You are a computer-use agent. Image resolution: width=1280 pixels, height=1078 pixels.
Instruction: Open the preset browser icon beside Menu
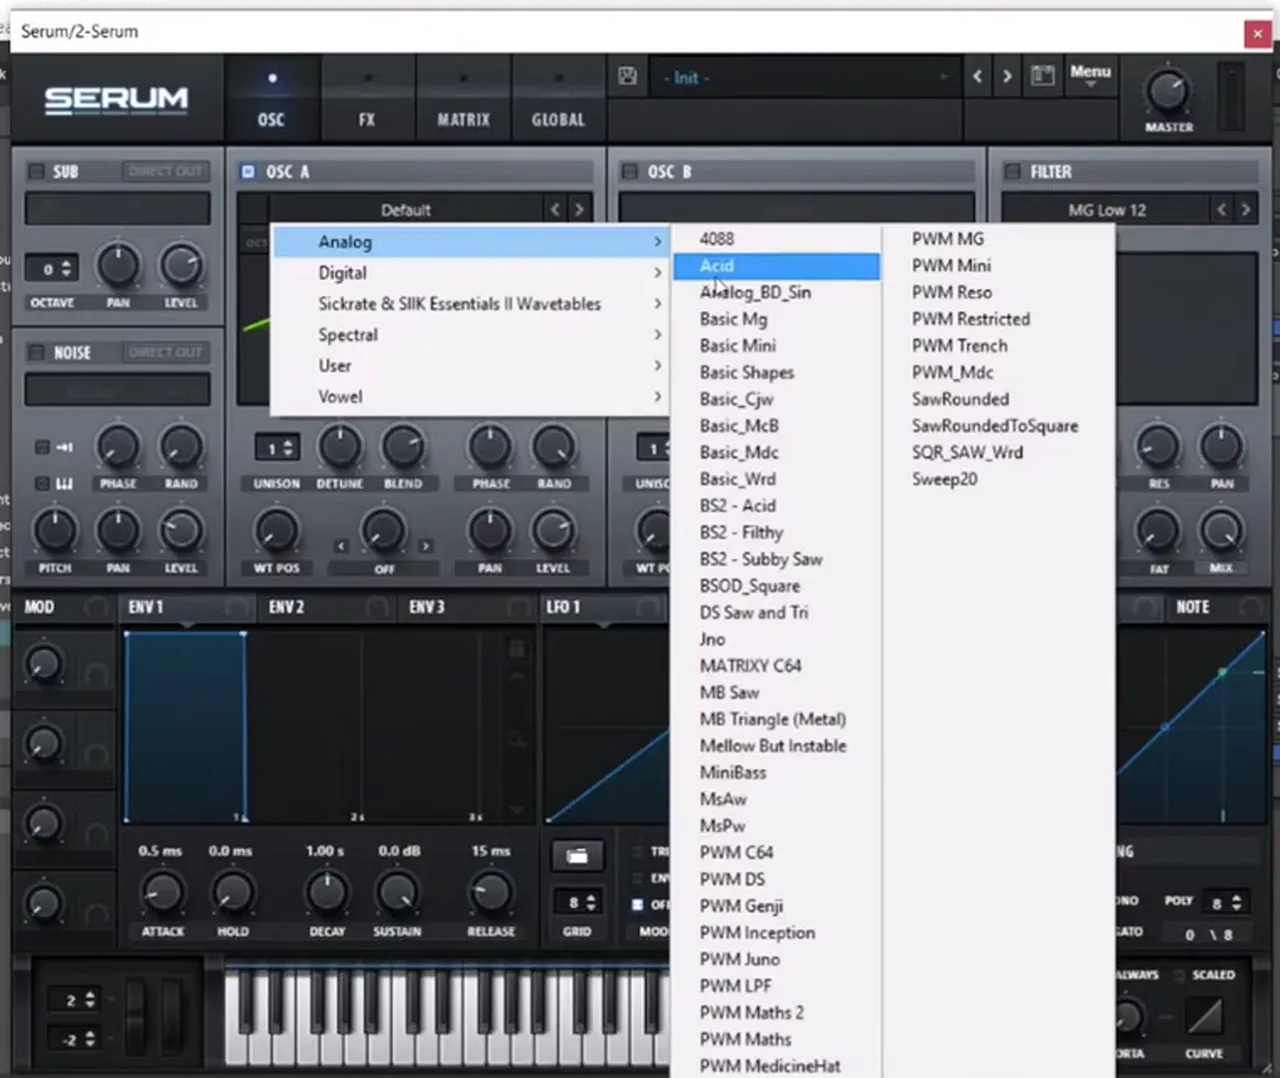[1042, 76]
